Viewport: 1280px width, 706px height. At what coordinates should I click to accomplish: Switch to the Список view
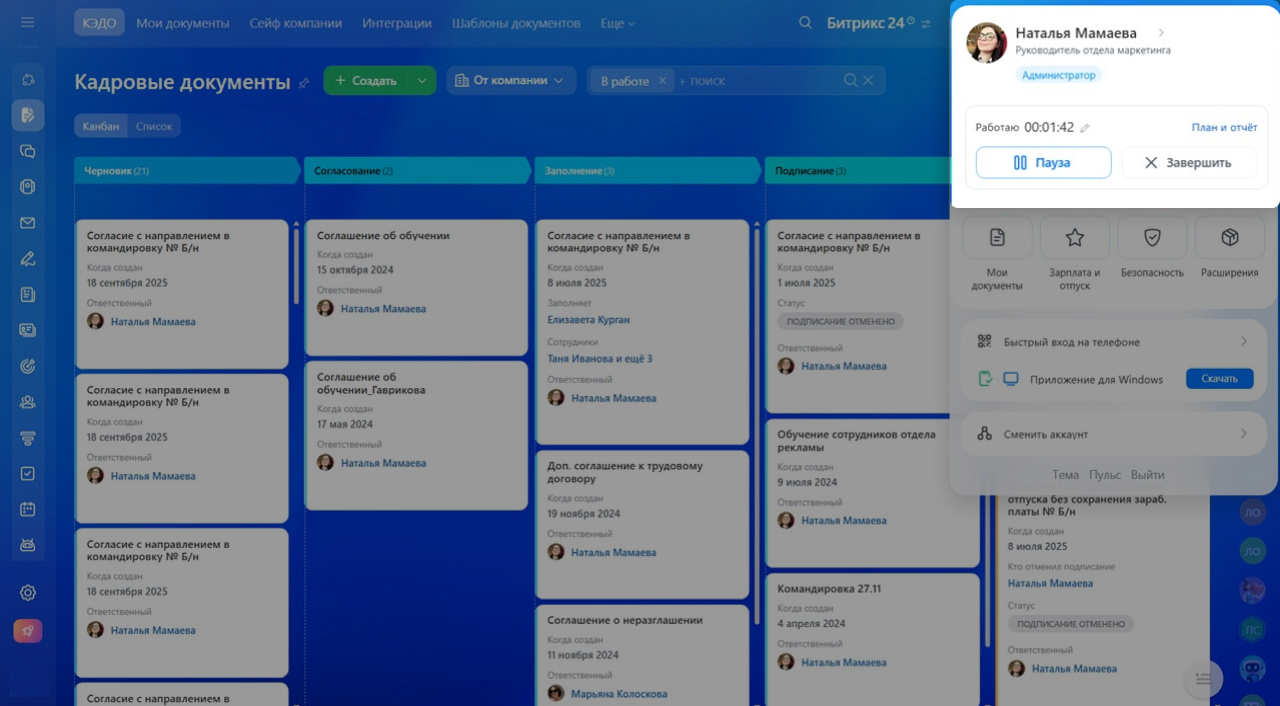pos(154,126)
